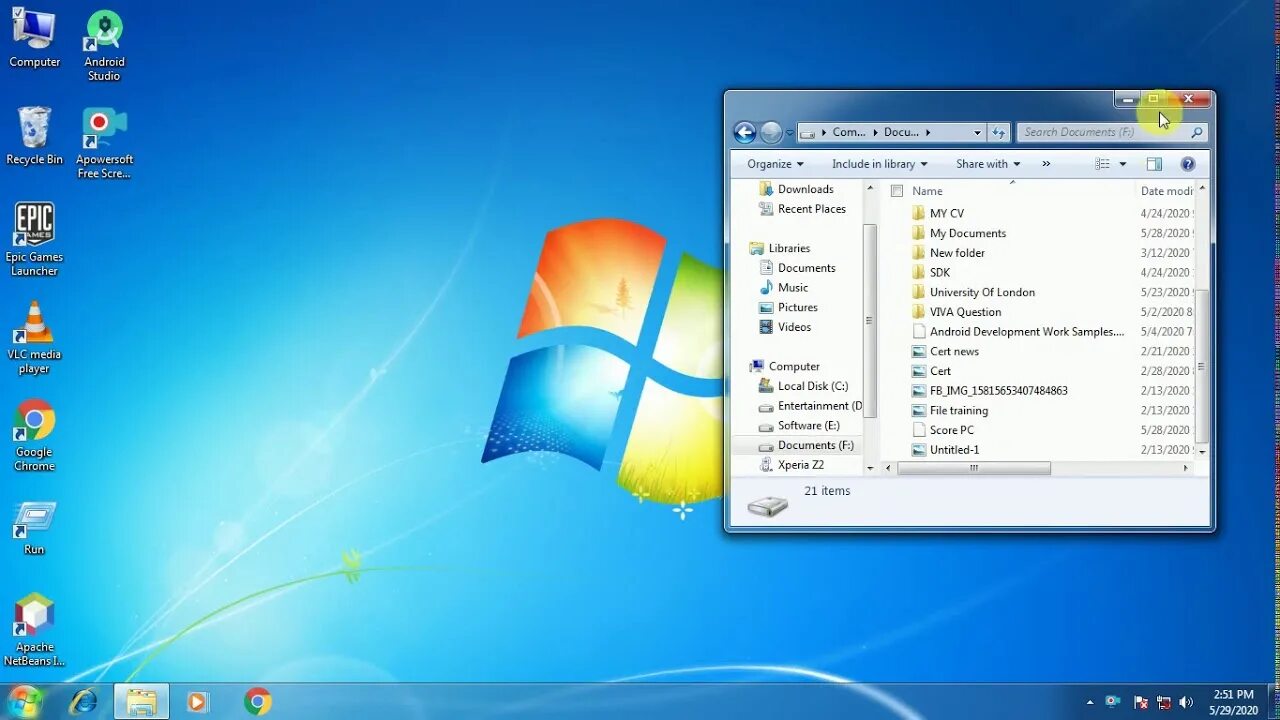Select Downloads in navigation pane
Screen dimensions: 1280x720
805,189
